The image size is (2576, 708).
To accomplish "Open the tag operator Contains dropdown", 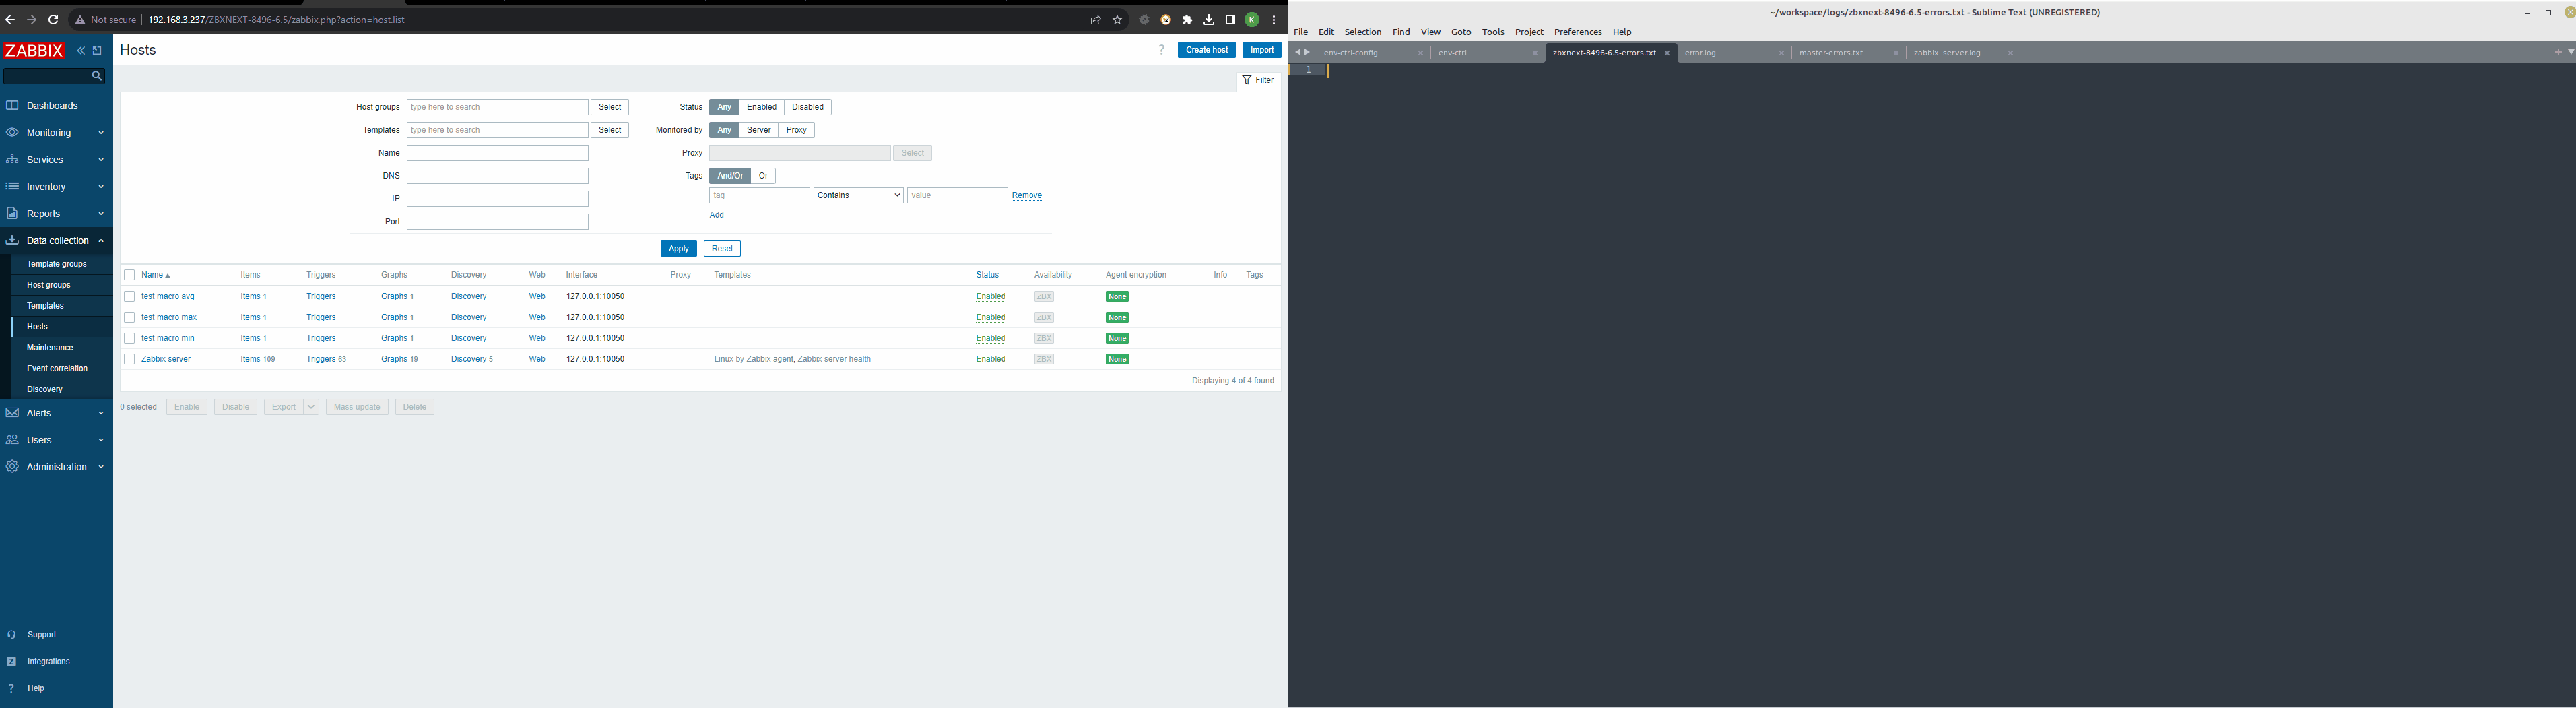I will 858,196.
